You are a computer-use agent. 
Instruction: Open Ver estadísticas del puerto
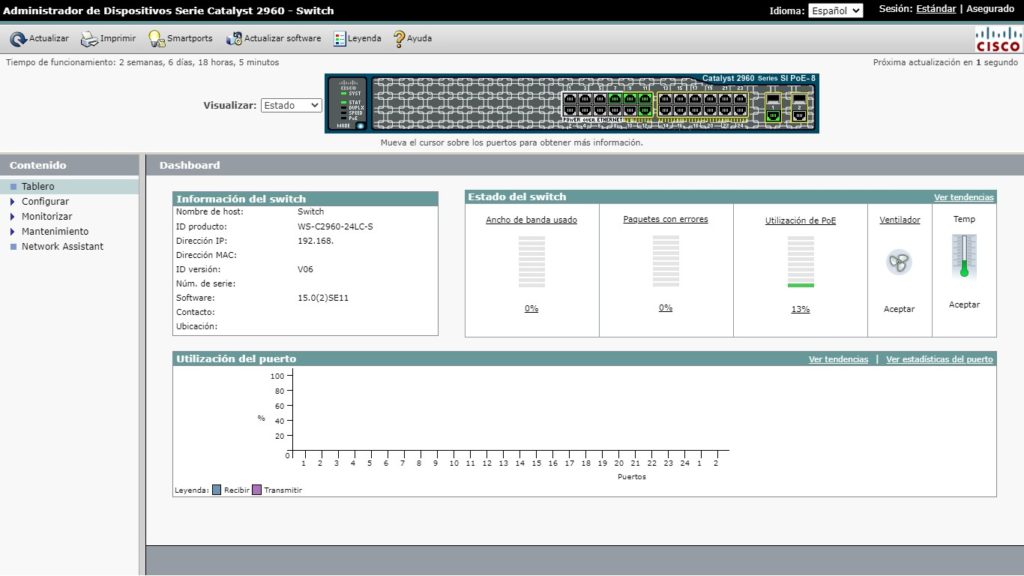(x=937, y=358)
